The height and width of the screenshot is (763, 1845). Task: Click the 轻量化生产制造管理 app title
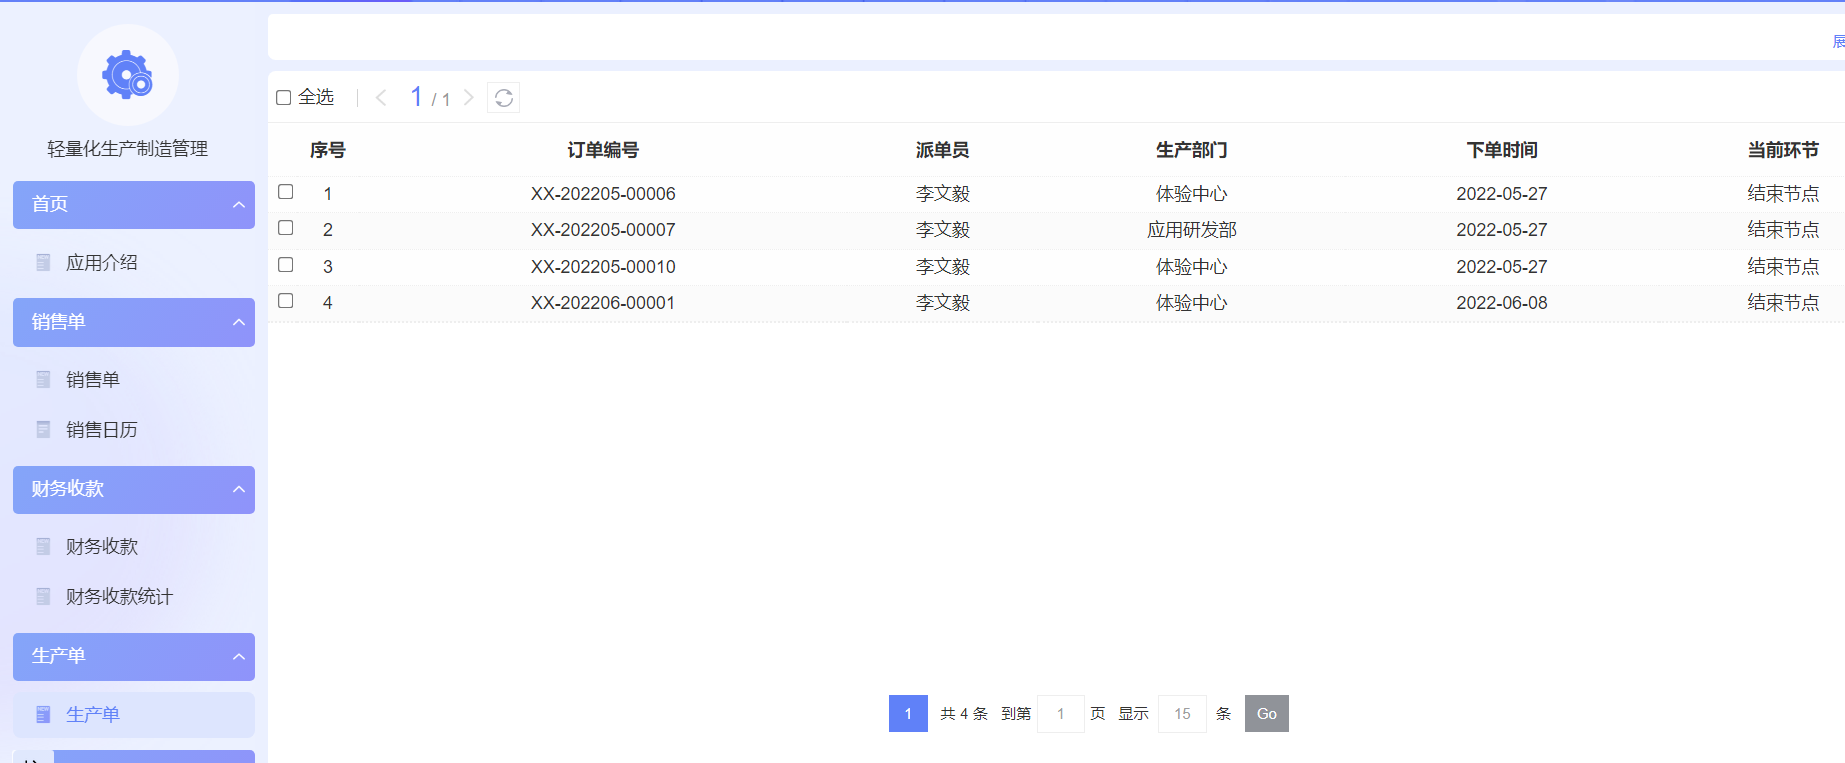(x=128, y=149)
